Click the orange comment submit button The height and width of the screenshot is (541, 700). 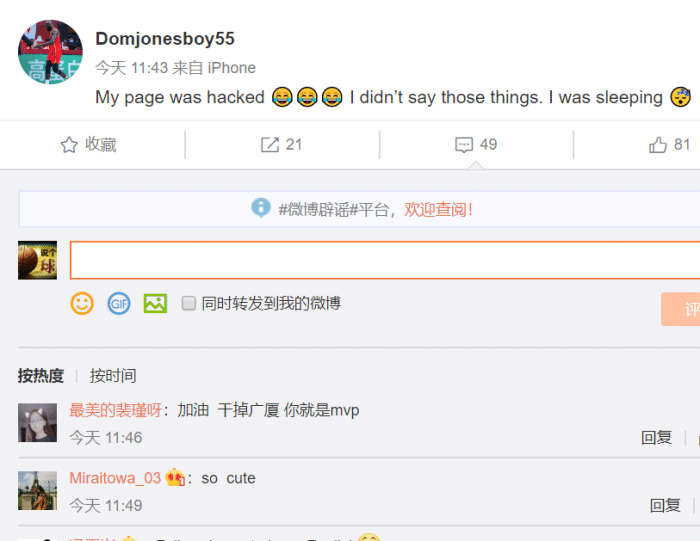click(x=680, y=309)
